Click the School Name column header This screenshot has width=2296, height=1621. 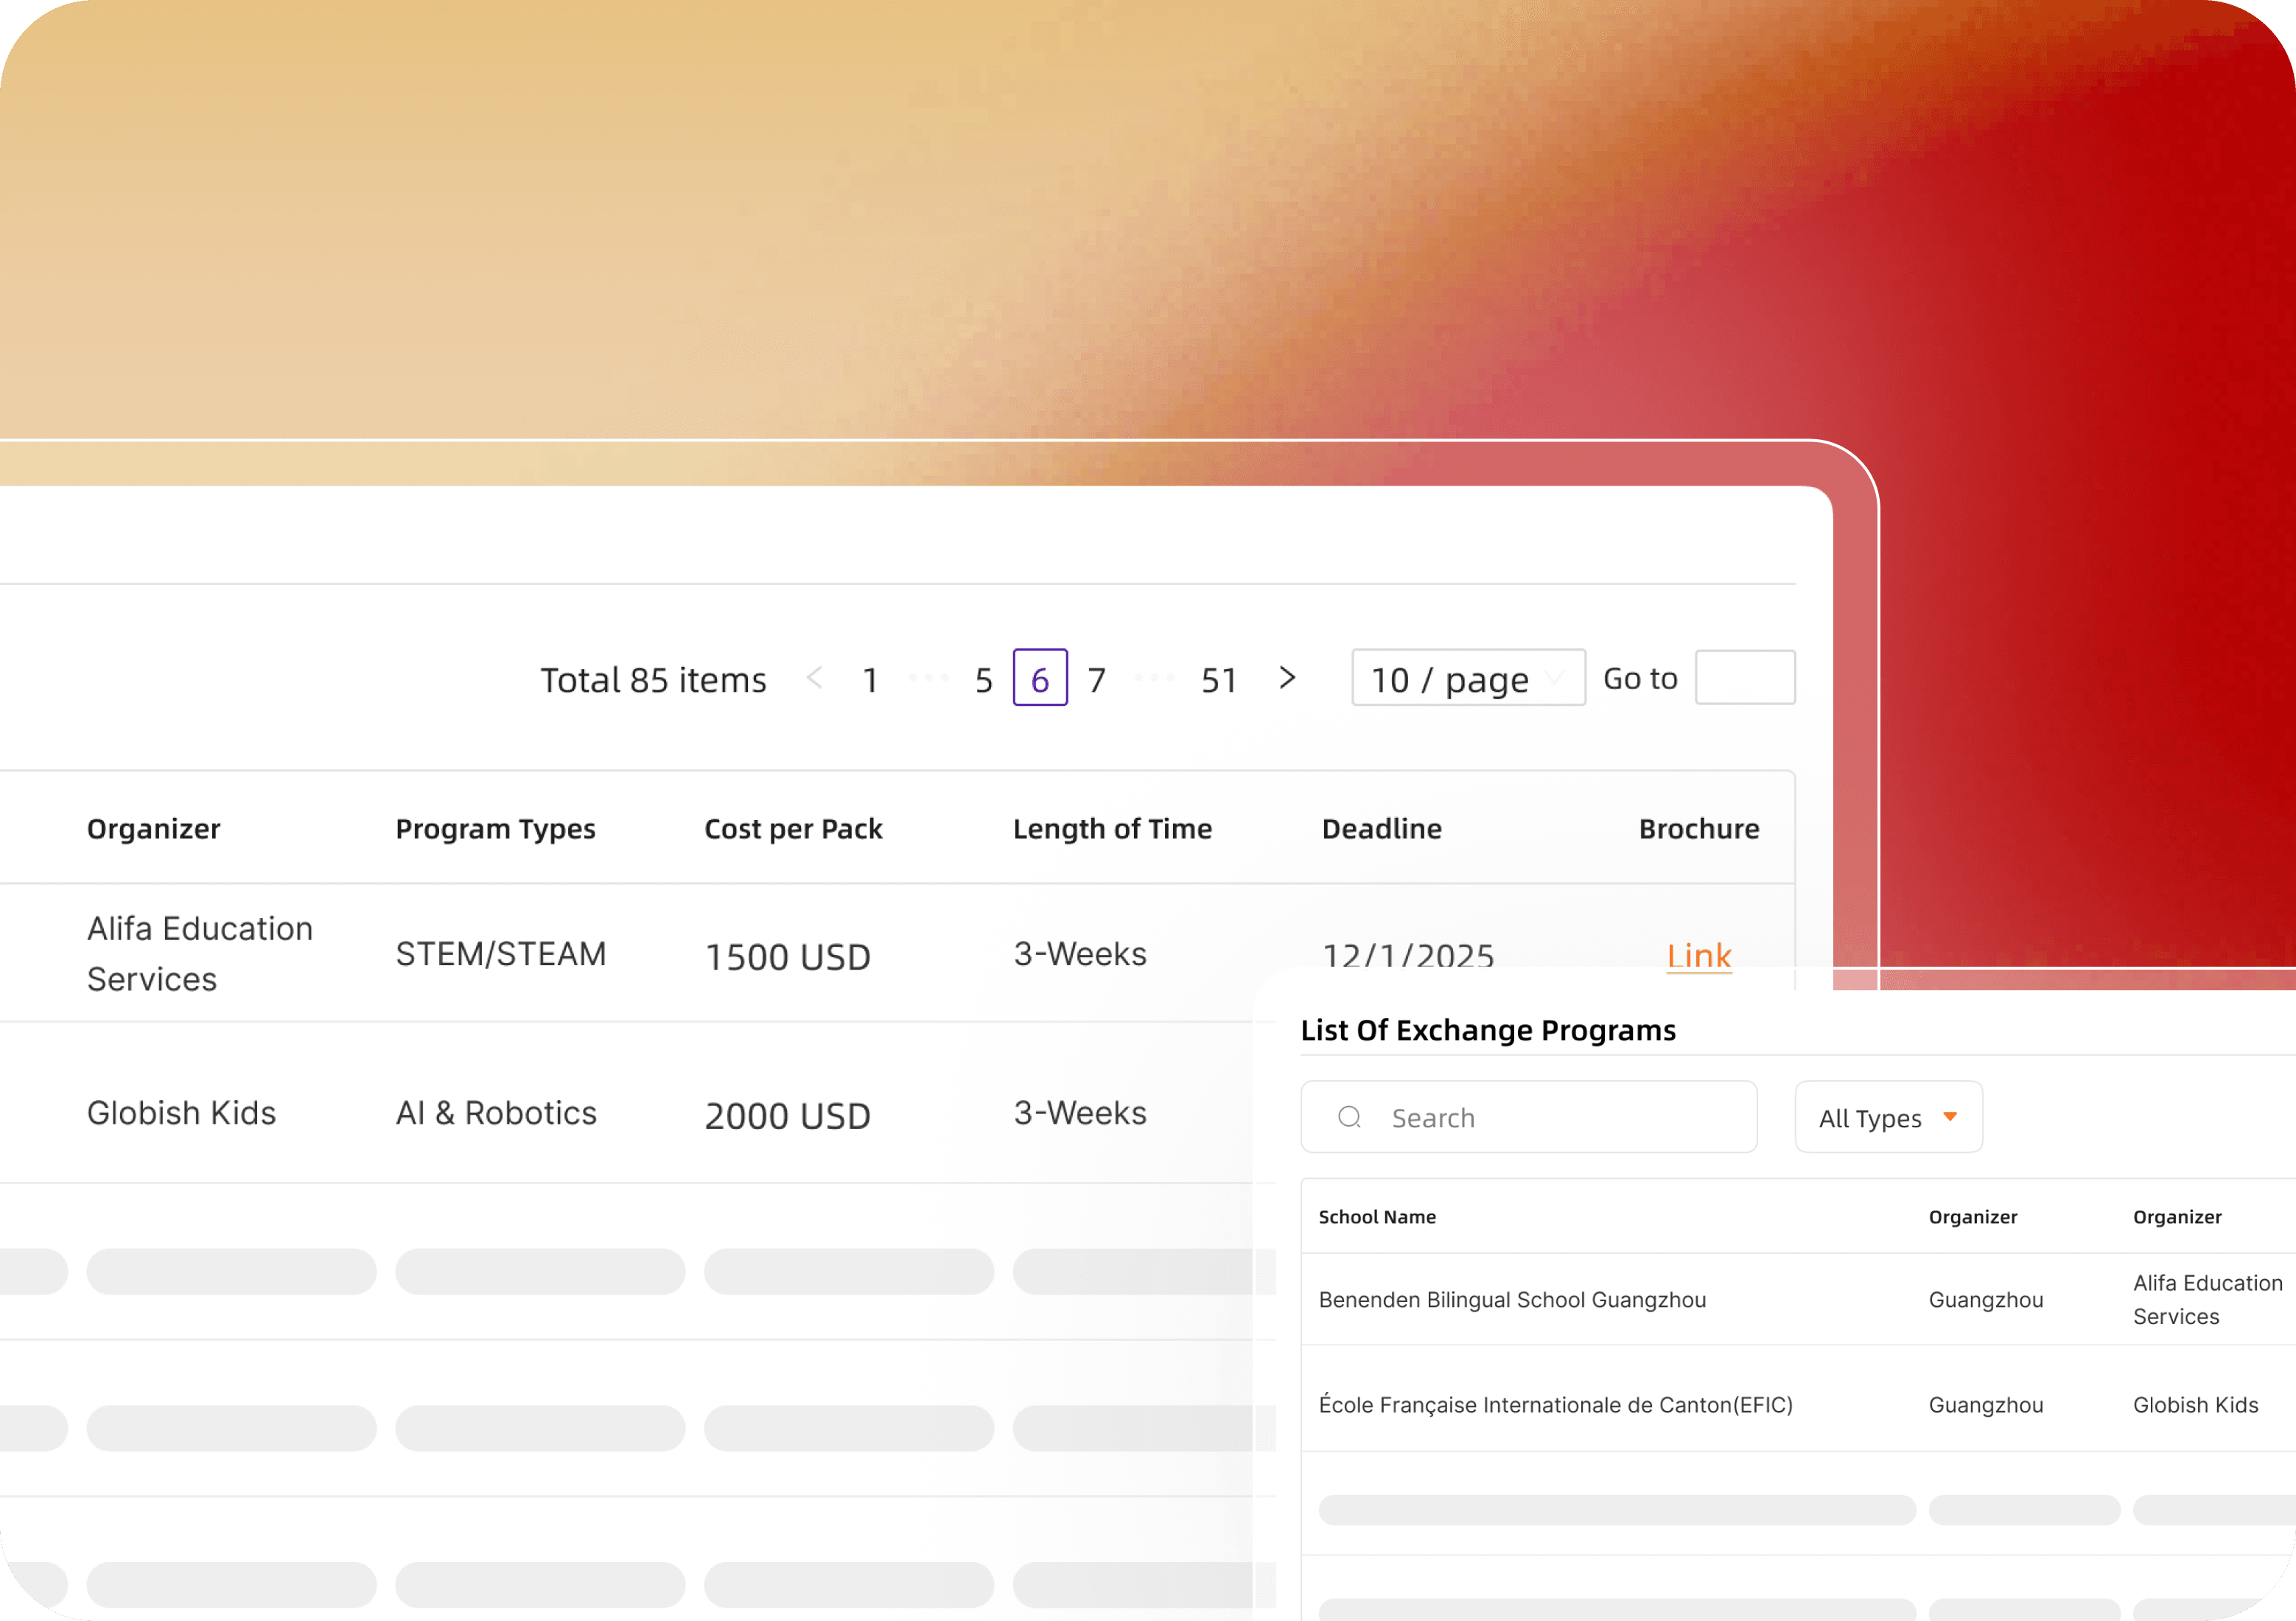click(1377, 1217)
